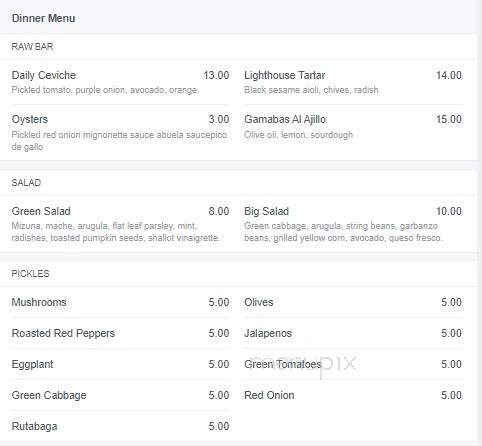
Task: Open the Green Salad item
Action: click(x=41, y=211)
